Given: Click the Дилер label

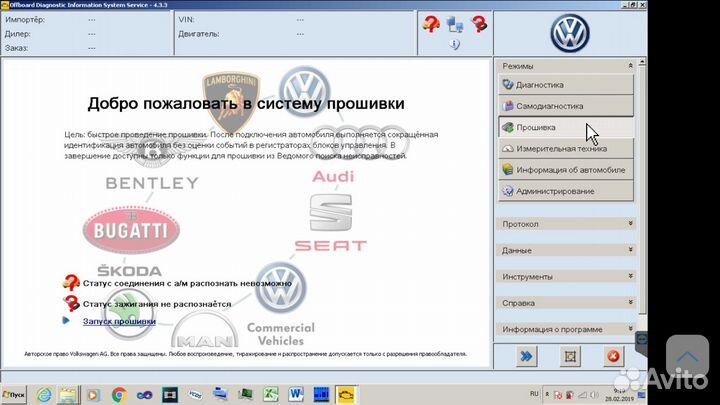Looking at the screenshot, I should 17,34.
